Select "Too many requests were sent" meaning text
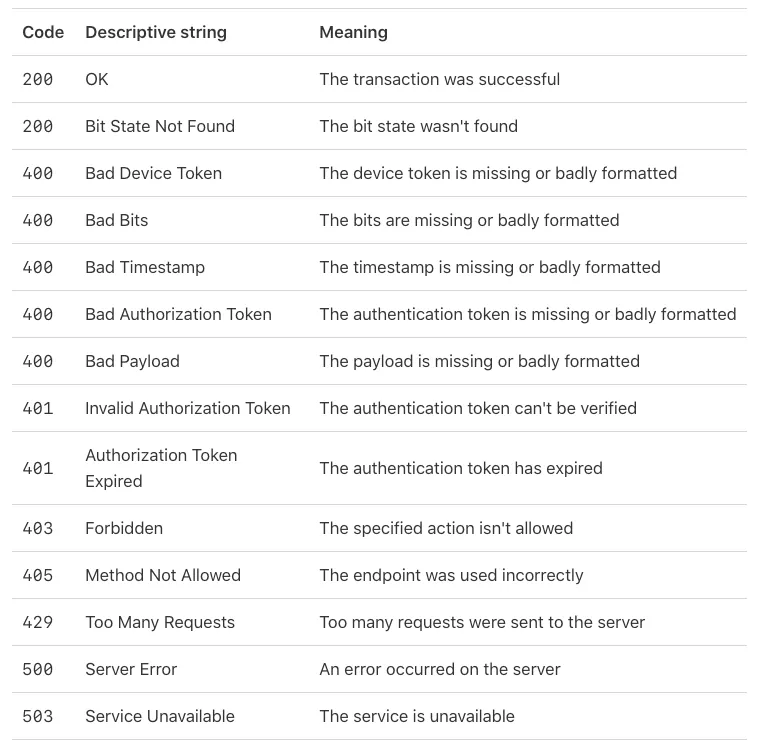This screenshot has width=757, height=754. [x=481, y=622]
